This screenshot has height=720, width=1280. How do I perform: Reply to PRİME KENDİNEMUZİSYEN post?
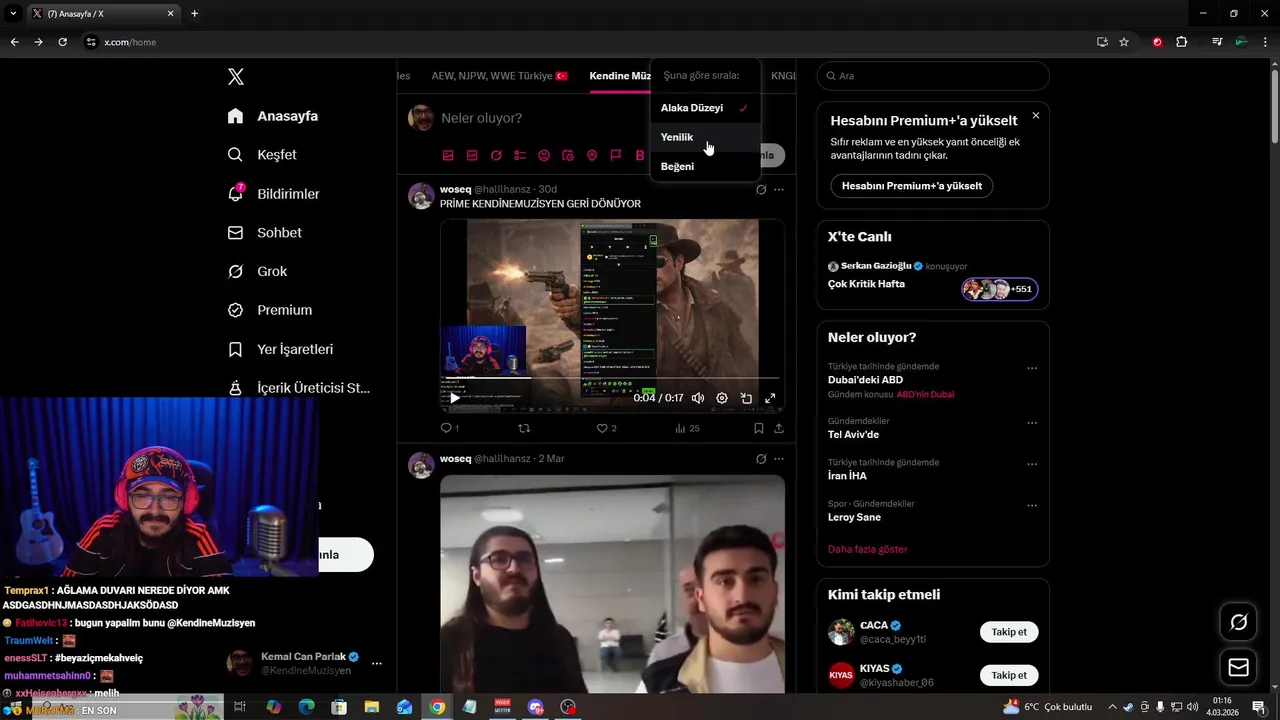tap(450, 428)
